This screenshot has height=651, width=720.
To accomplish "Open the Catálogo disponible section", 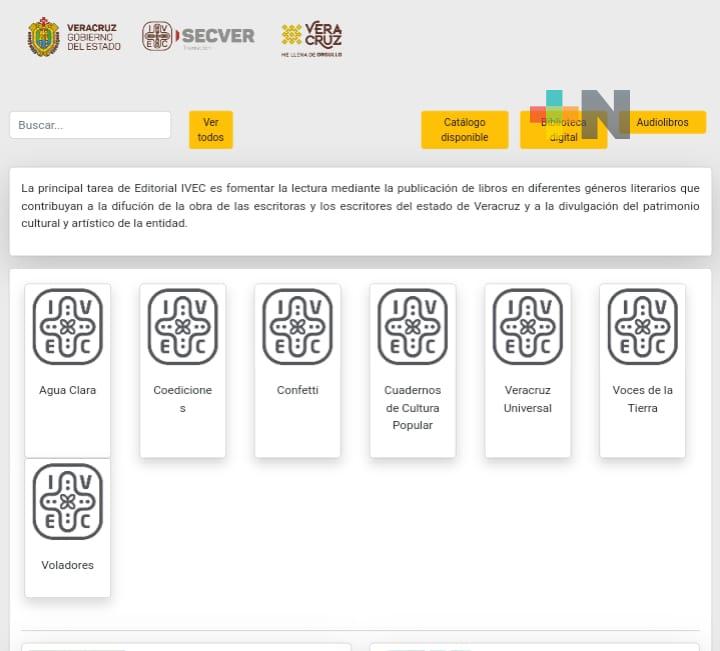I will click(x=464, y=130).
